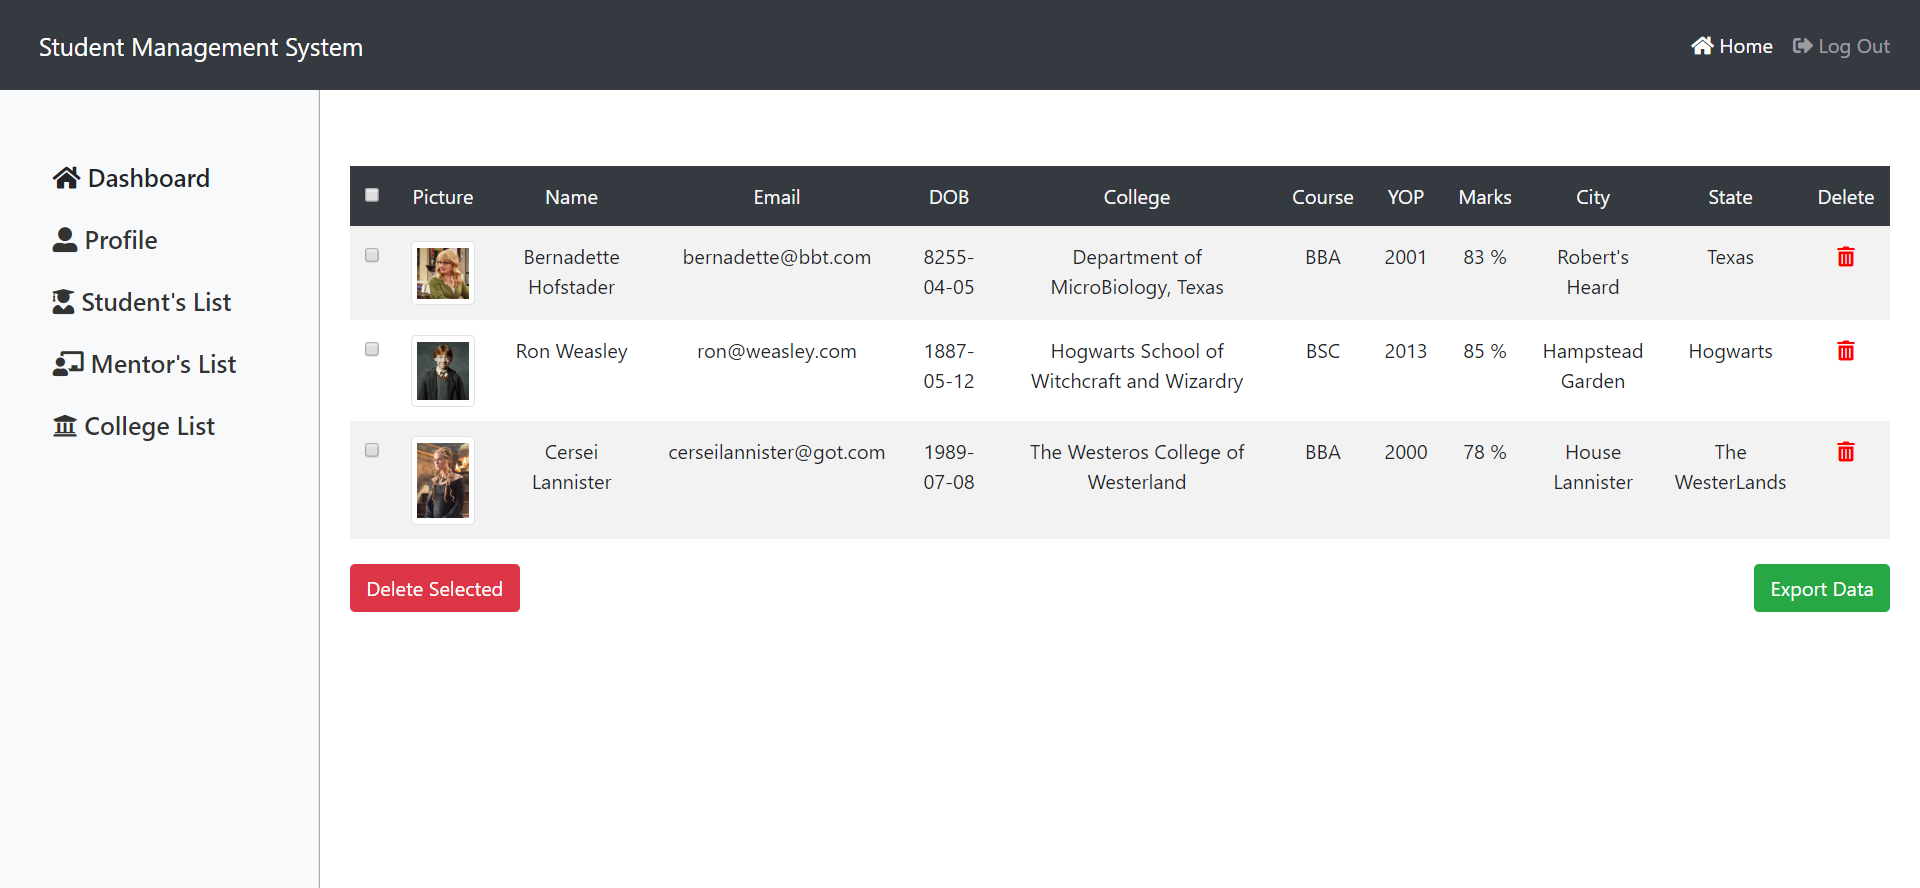
Task: Click Bernadette Hofstader's profile picture
Action: pos(443,273)
